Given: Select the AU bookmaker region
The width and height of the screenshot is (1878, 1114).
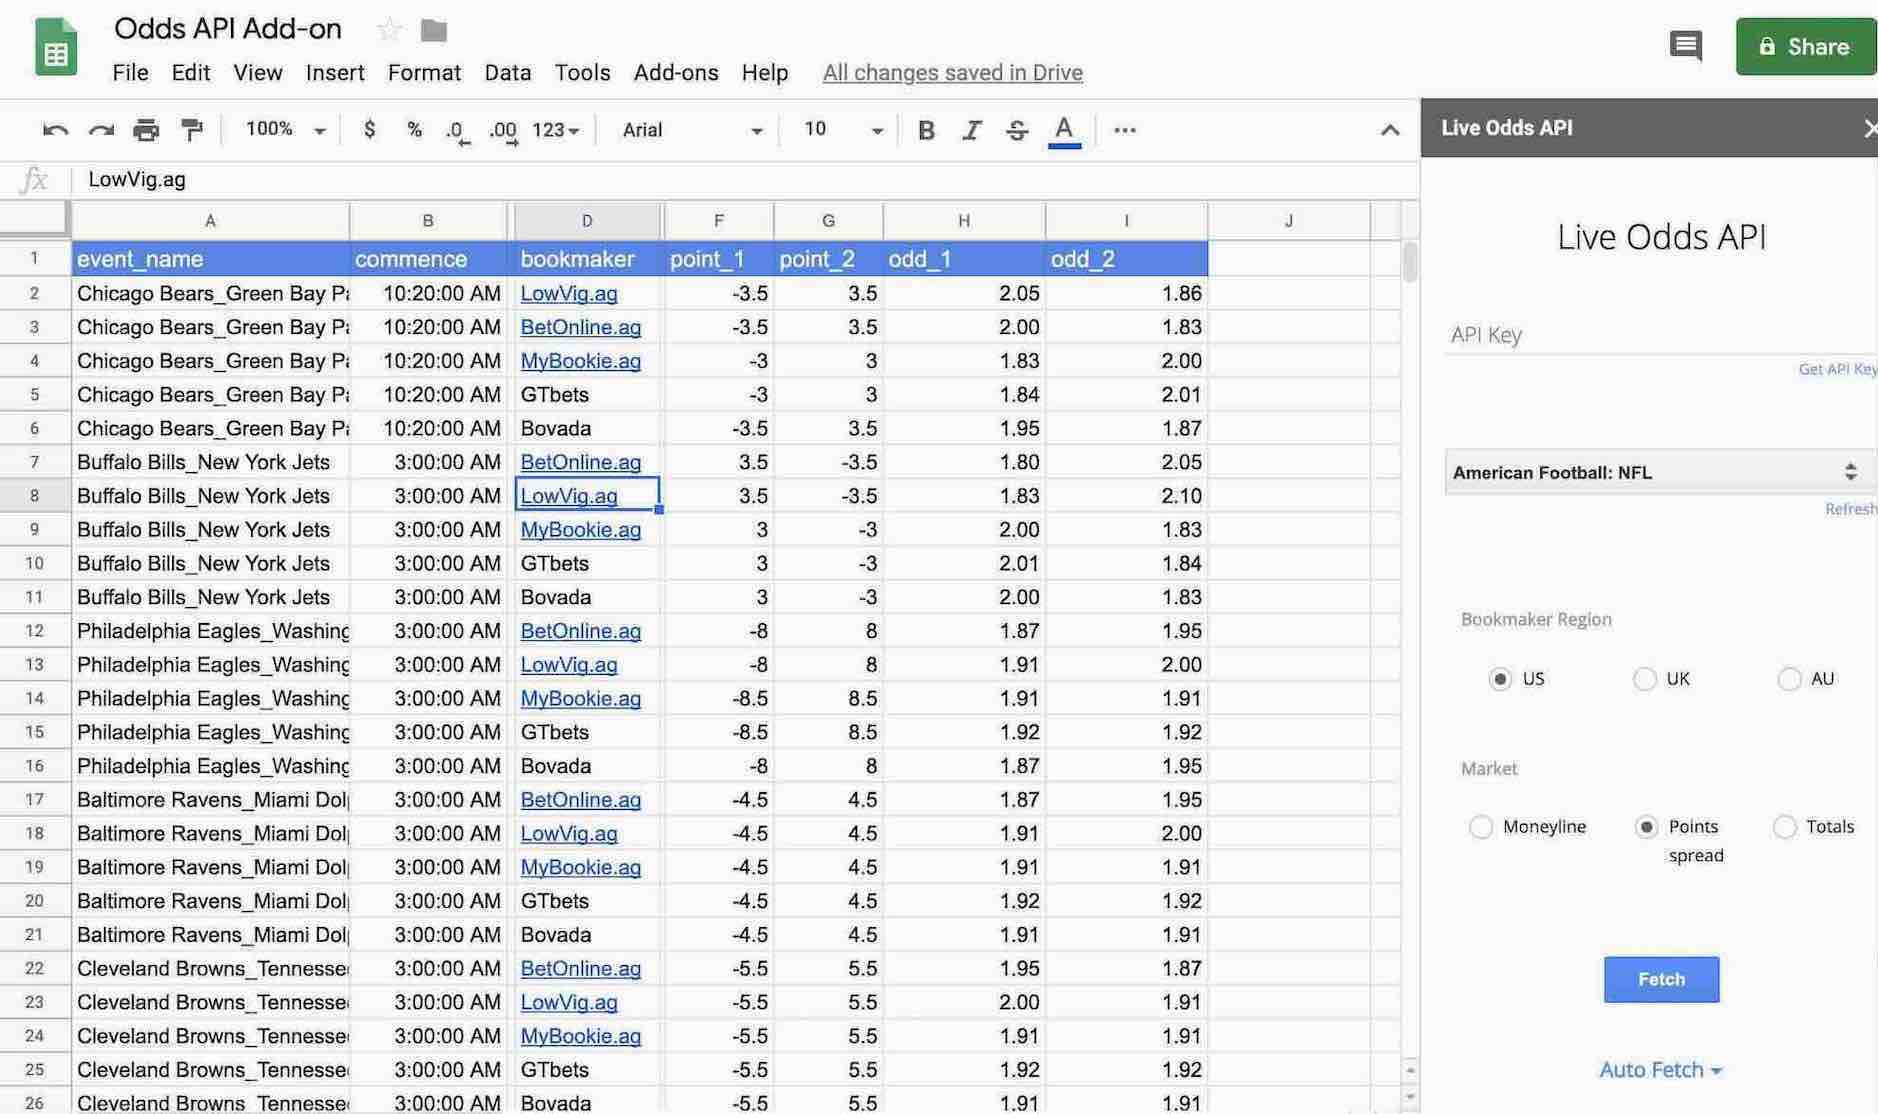Looking at the screenshot, I should [1789, 679].
